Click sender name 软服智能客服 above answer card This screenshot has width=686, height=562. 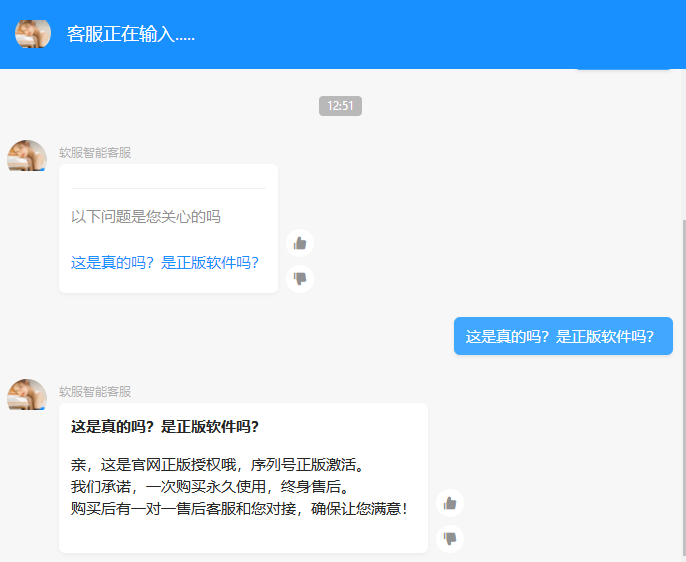point(95,391)
